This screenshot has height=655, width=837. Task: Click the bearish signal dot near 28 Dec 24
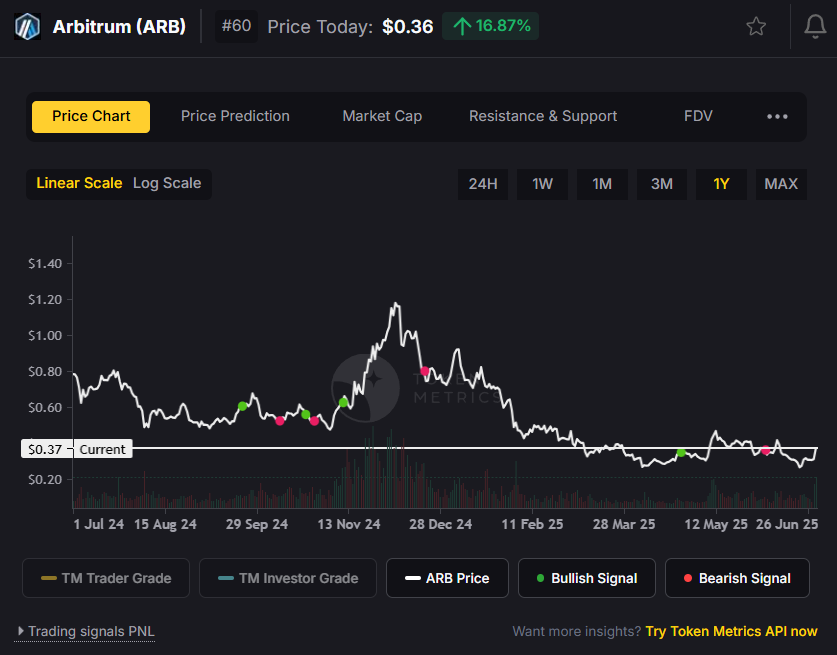(x=424, y=371)
